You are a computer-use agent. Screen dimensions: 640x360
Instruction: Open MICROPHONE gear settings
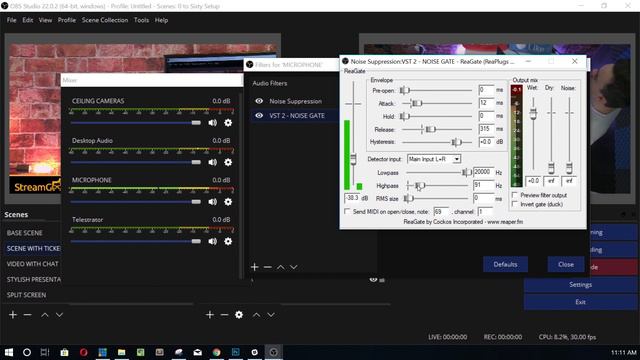(x=228, y=202)
